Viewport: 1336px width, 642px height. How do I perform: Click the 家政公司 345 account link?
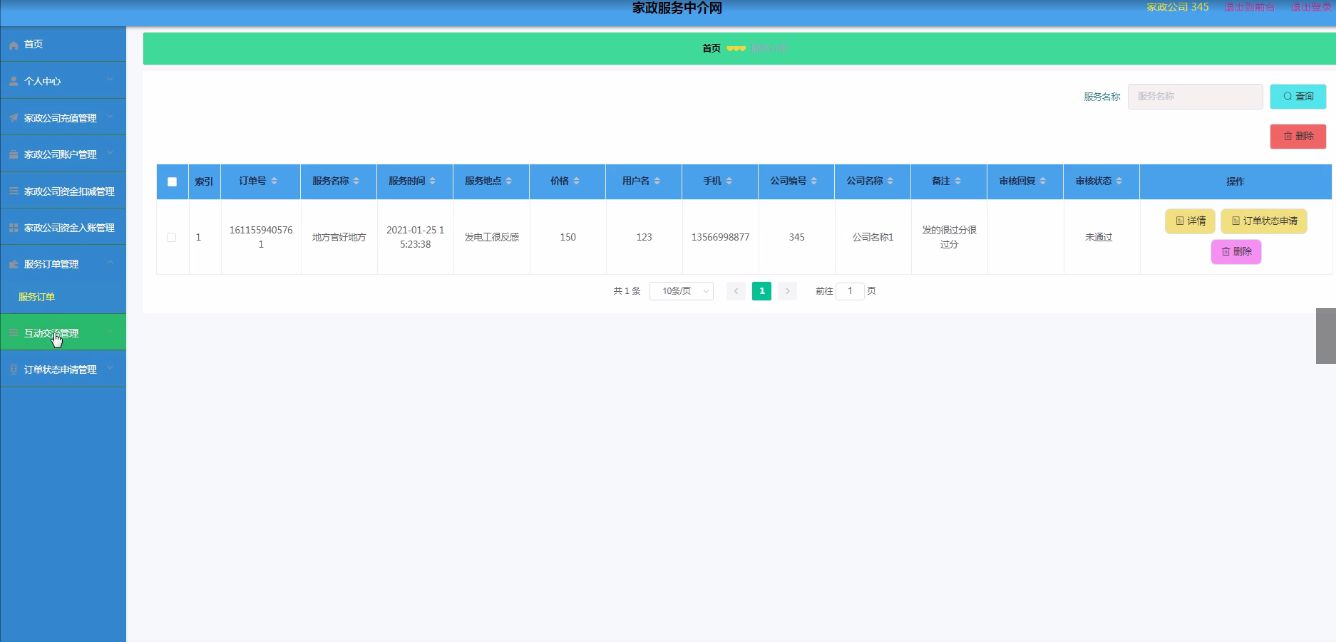(1177, 7)
